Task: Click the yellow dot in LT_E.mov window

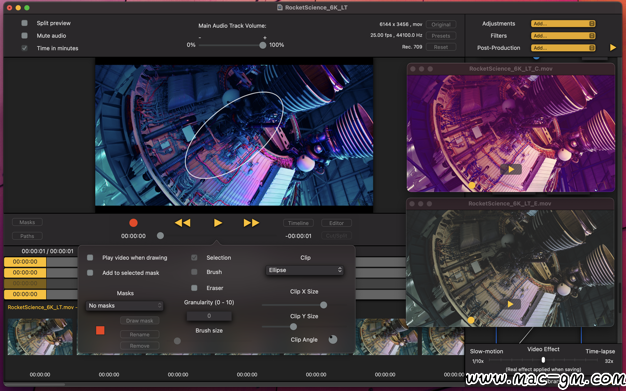Action: (x=471, y=320)
